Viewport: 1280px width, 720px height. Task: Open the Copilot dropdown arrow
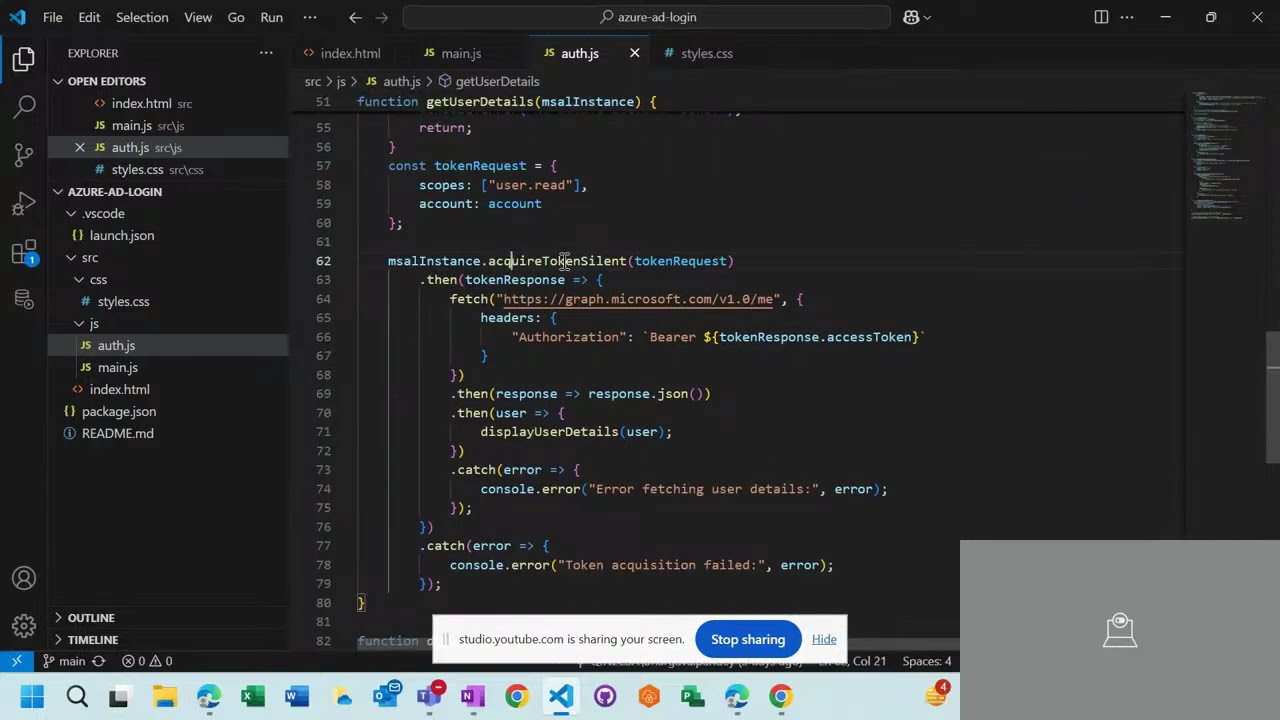(928, 17)
